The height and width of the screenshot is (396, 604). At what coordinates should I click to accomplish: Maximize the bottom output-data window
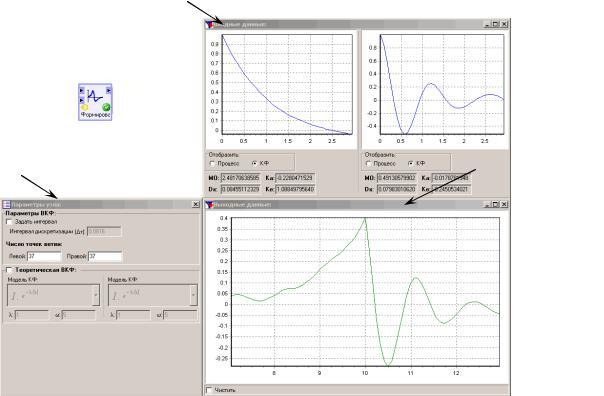click(495, 204)
